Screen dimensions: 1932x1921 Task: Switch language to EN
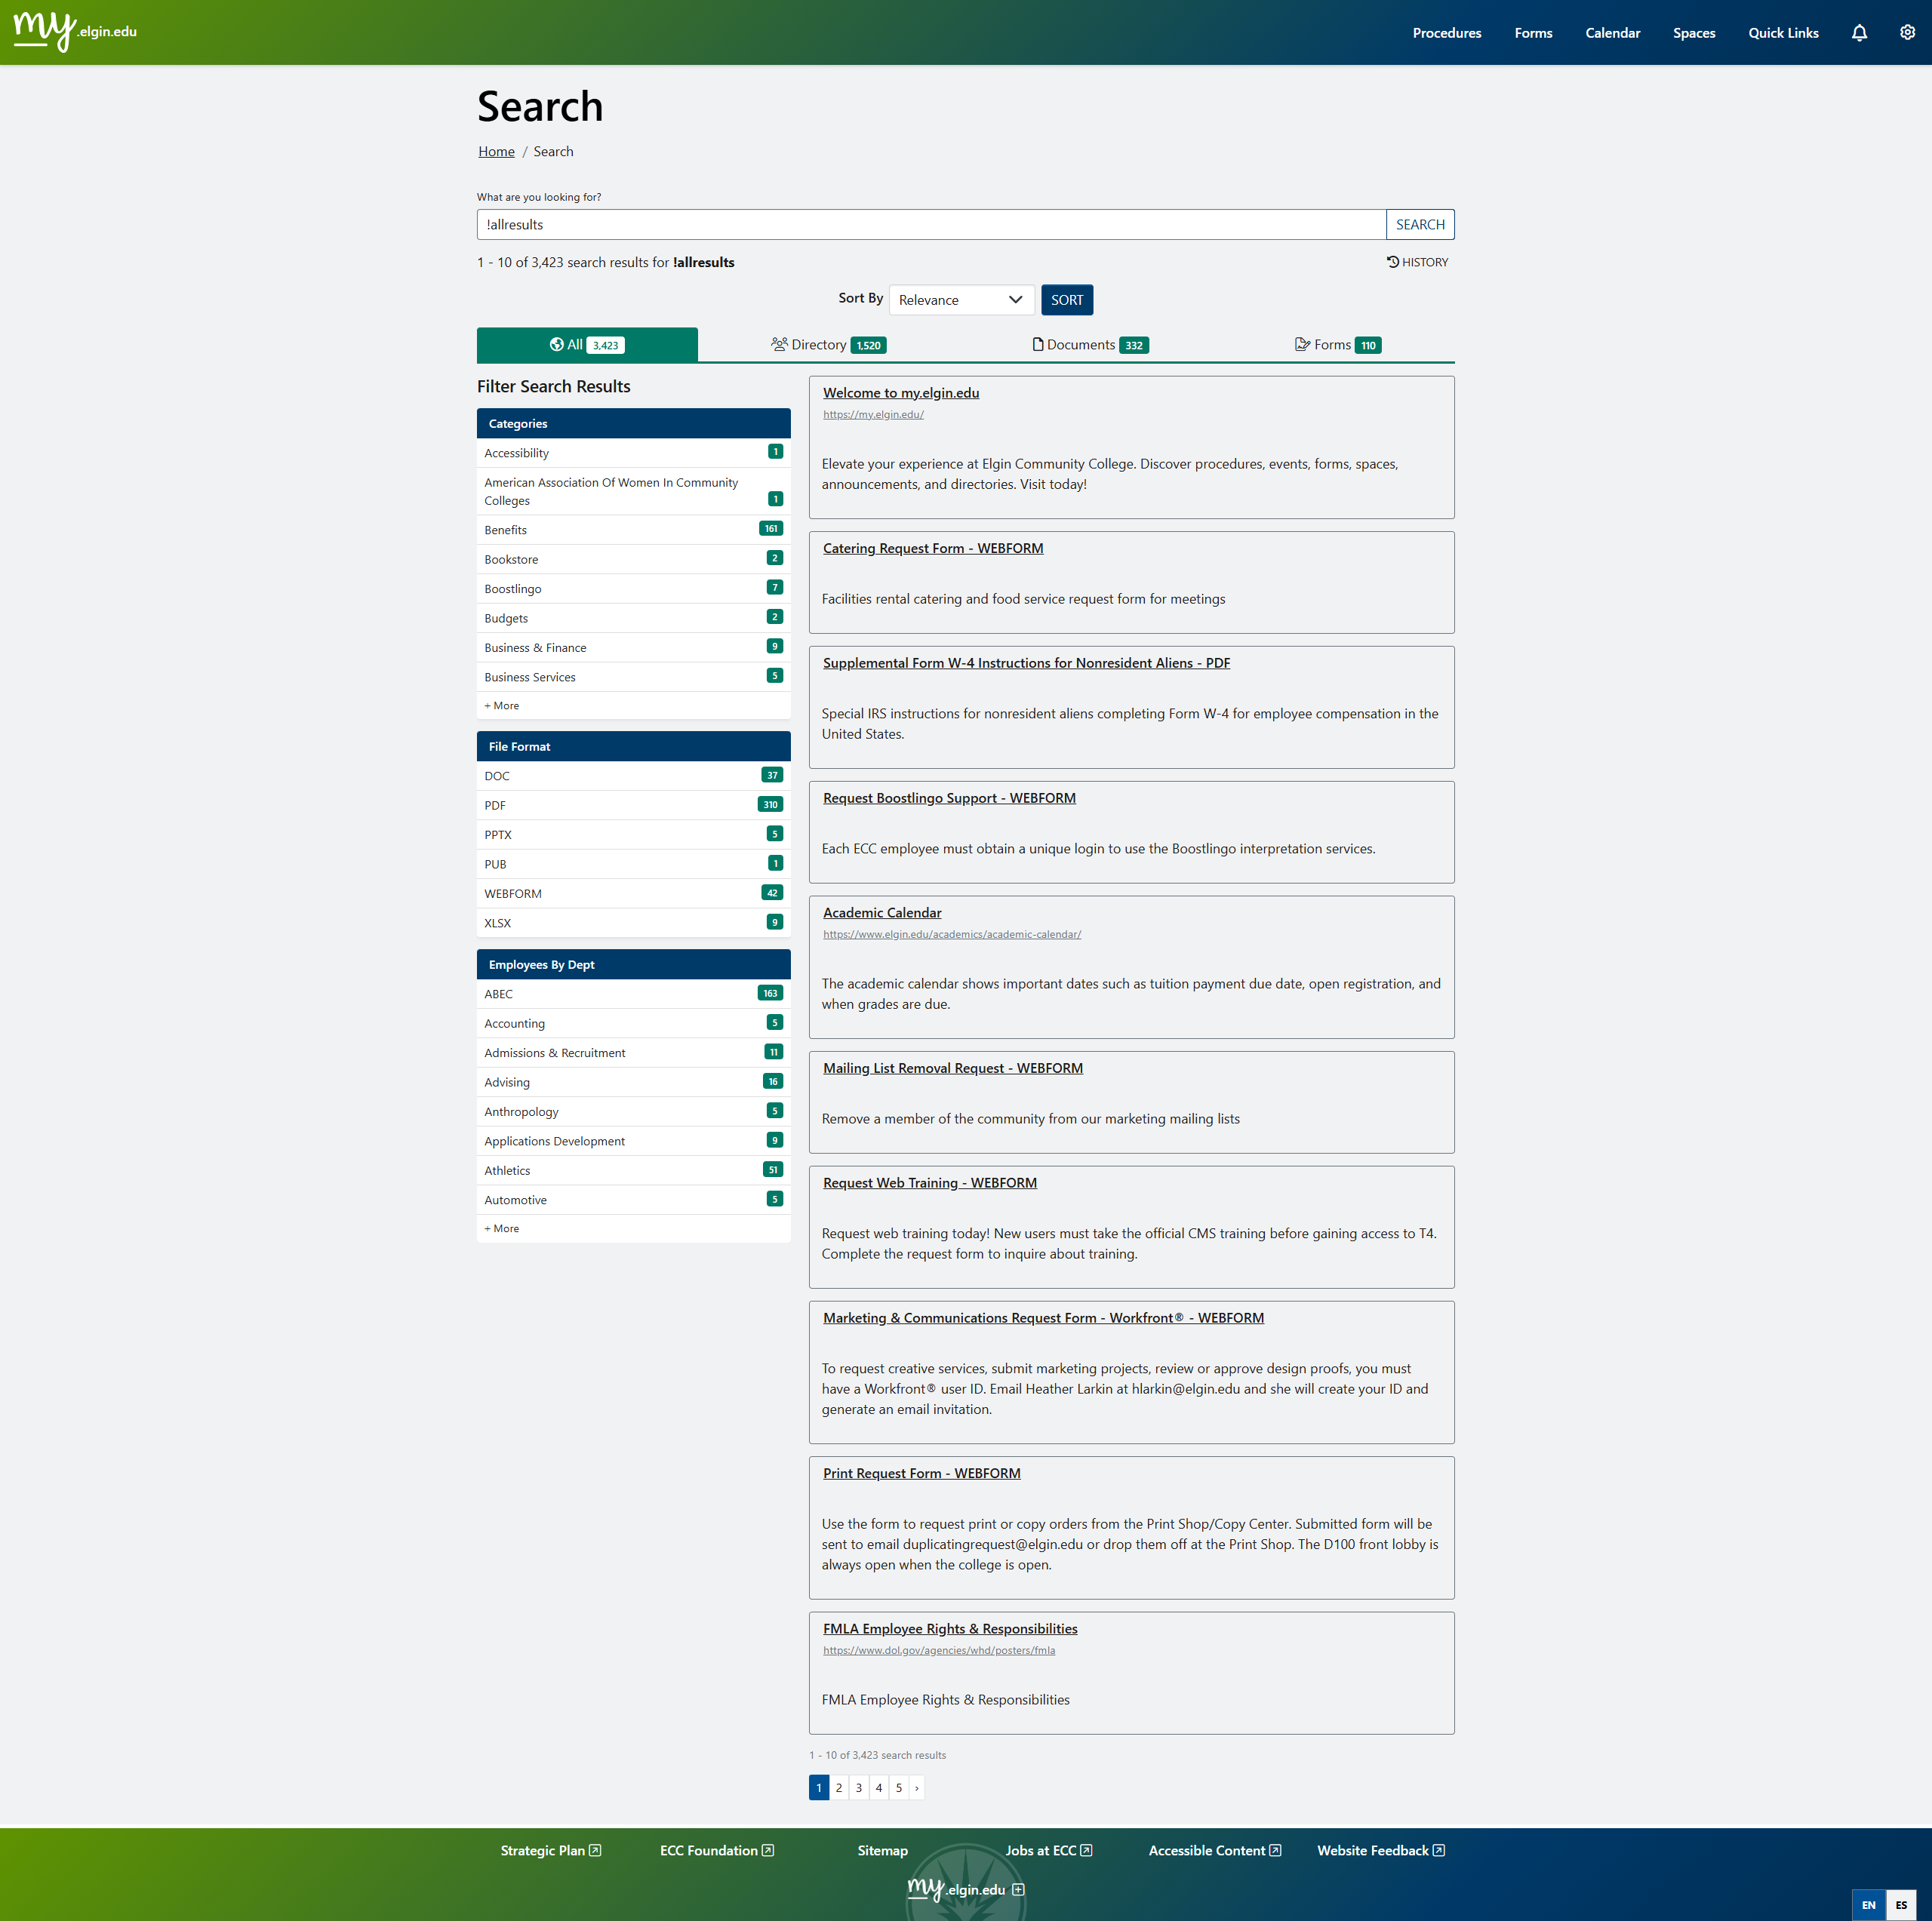(x=1868, y=1904)
